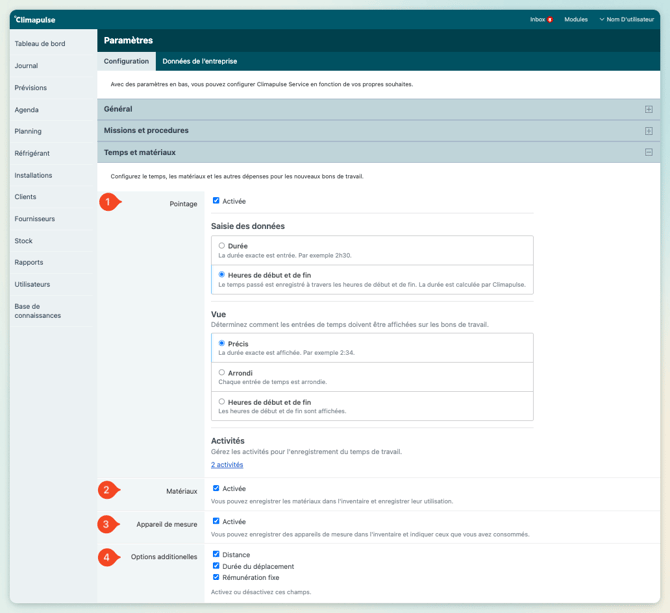Open Modules in the top bar
This screenshot has width=670, height=613.
point(576,19)
